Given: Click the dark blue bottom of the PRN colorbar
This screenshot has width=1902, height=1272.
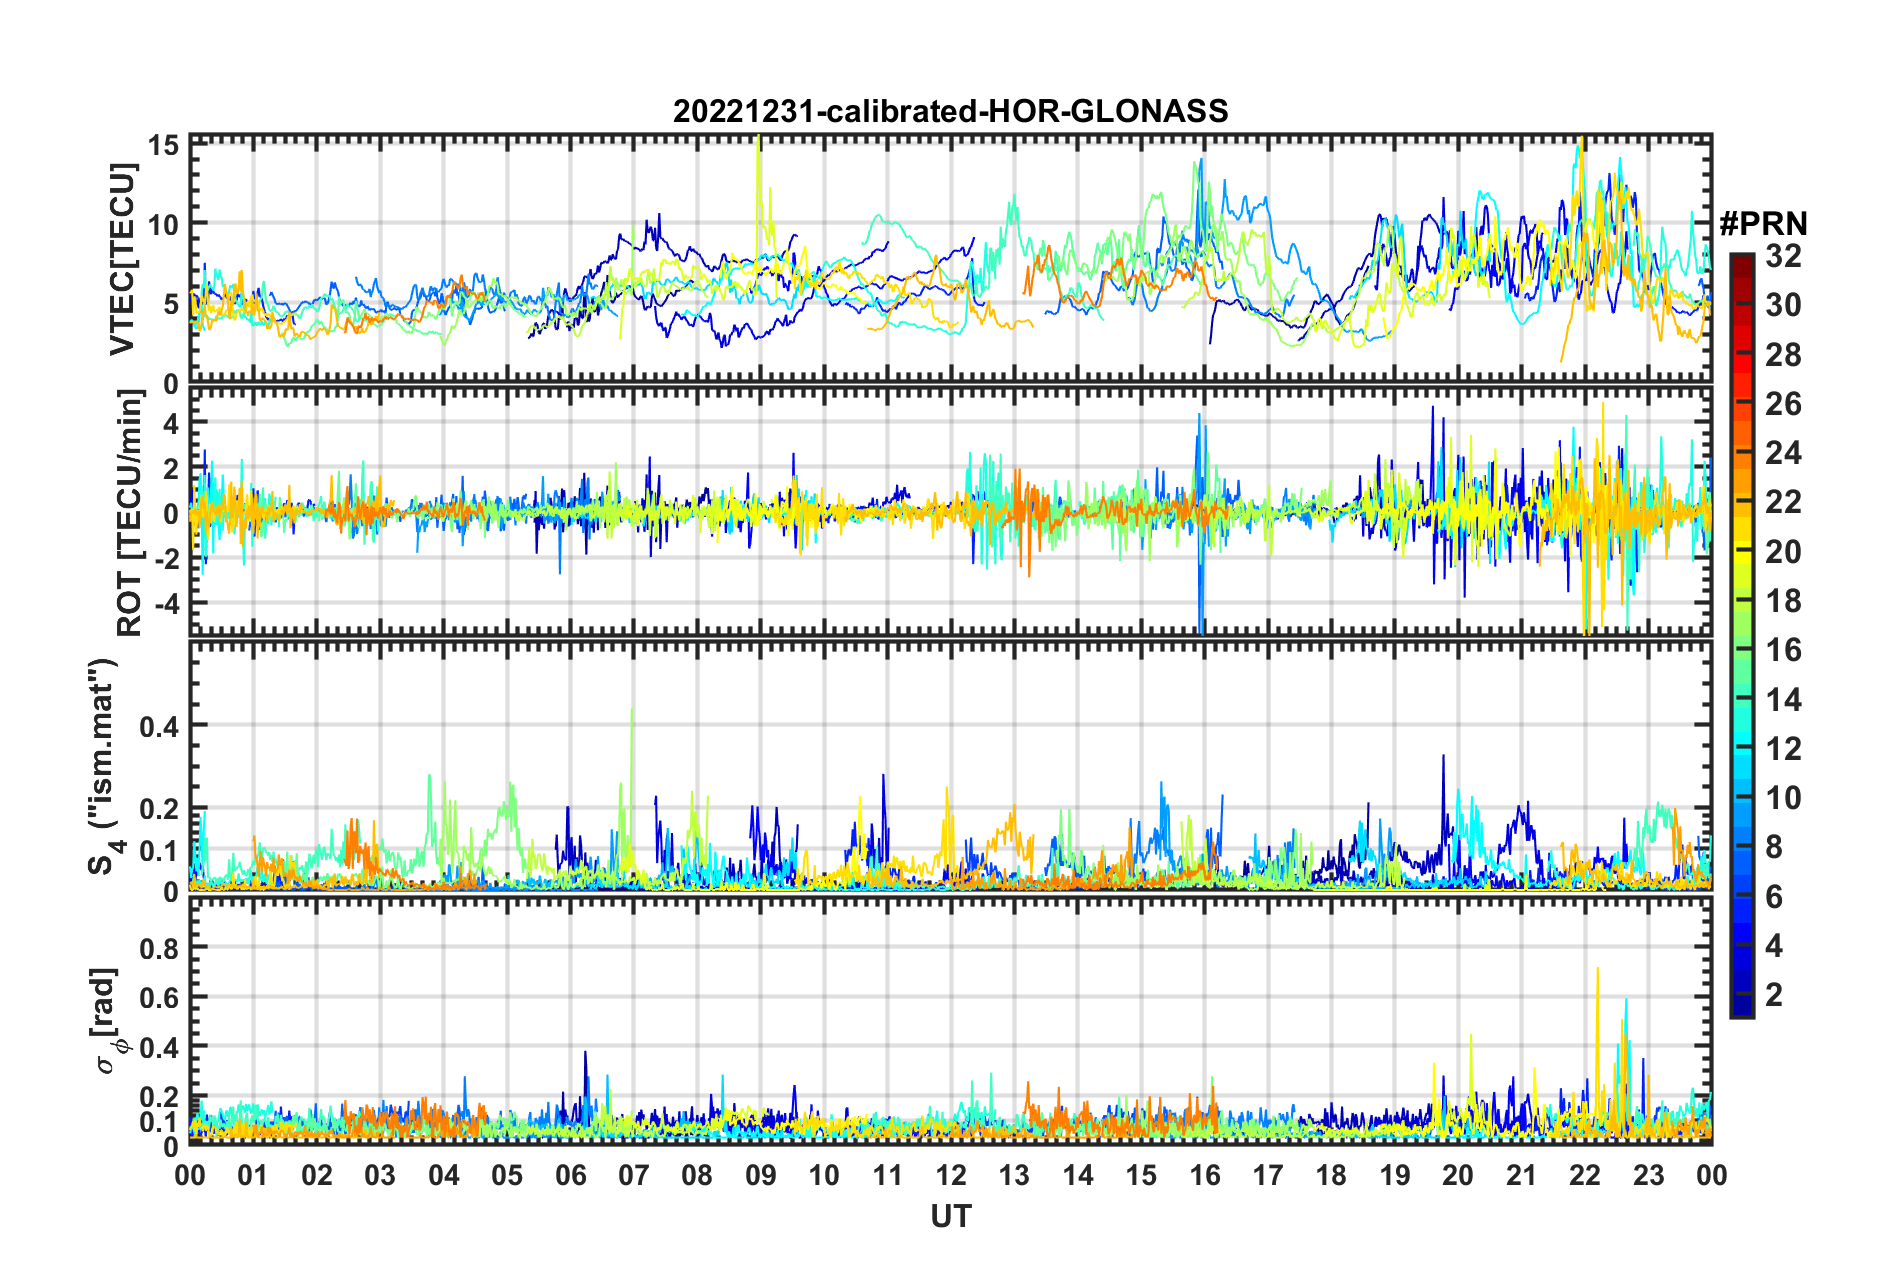Looking at the screenshot, I should tap(1742, 1008).
